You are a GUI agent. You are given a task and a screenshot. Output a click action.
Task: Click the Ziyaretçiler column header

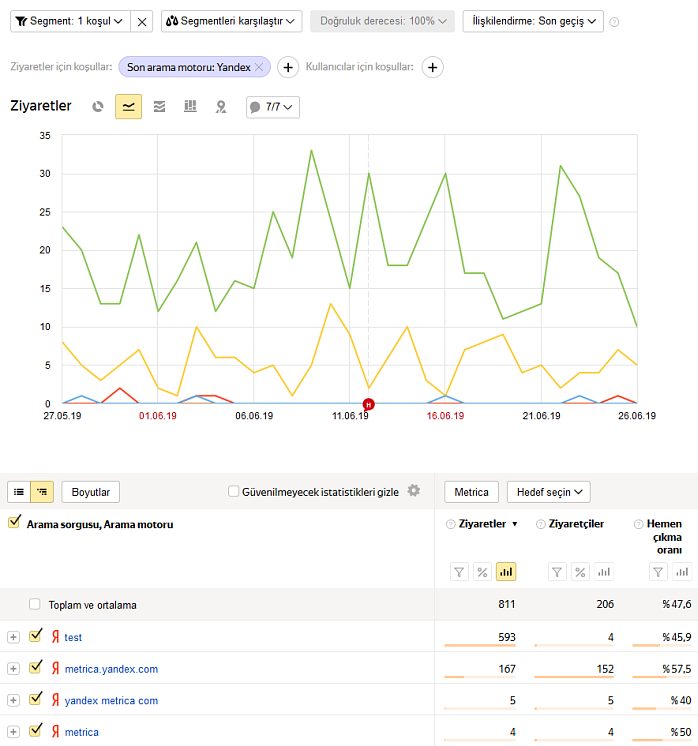(576, 524)
